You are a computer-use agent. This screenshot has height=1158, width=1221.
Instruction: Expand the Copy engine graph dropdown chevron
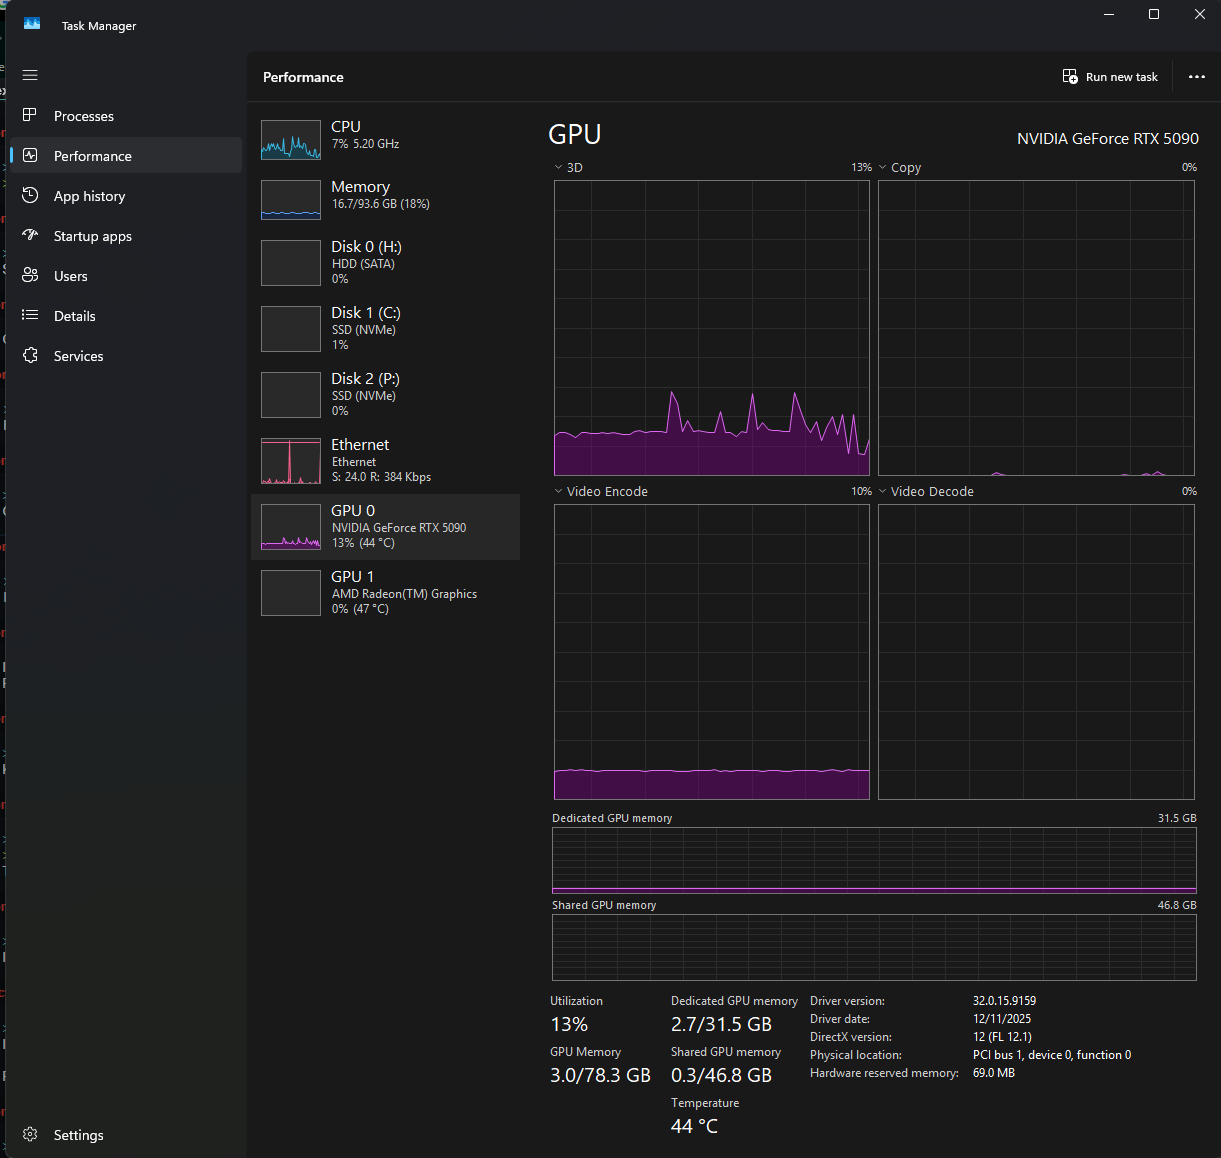(882, 168)
